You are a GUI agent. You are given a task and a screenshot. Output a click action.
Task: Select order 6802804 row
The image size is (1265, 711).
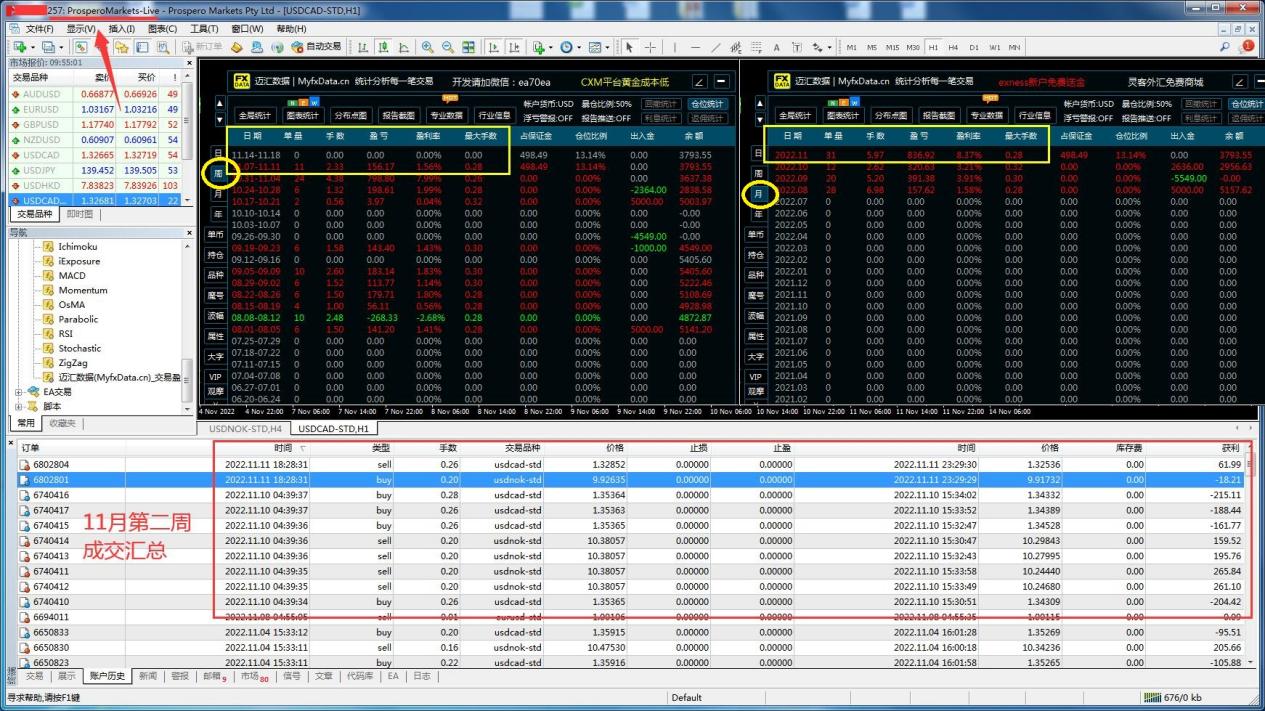(x=632, y=465)
